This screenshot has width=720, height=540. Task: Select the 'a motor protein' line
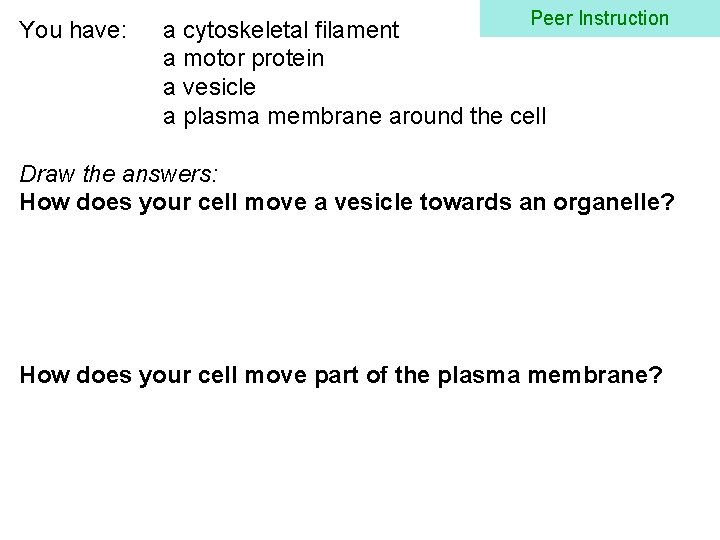pyautogui.click(x=243, y=59)
